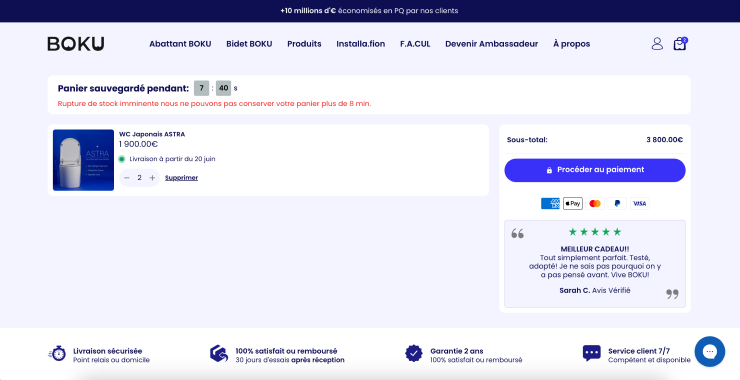Open the WC Japonais ASTRA product link
Viewport: 740px width, 380px height.
152,134
